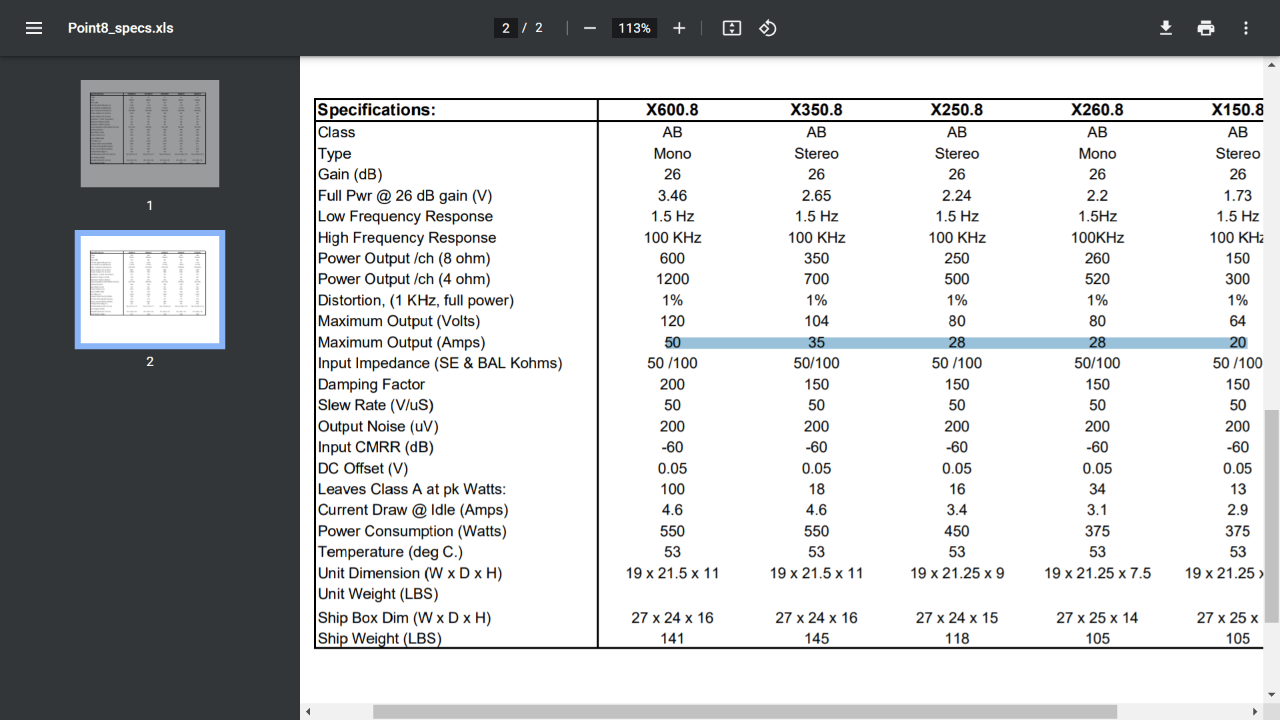Click the X350.8 column header
This screenshot has width=1280, height=720.
pyautogui.click(x=816, y=110)
